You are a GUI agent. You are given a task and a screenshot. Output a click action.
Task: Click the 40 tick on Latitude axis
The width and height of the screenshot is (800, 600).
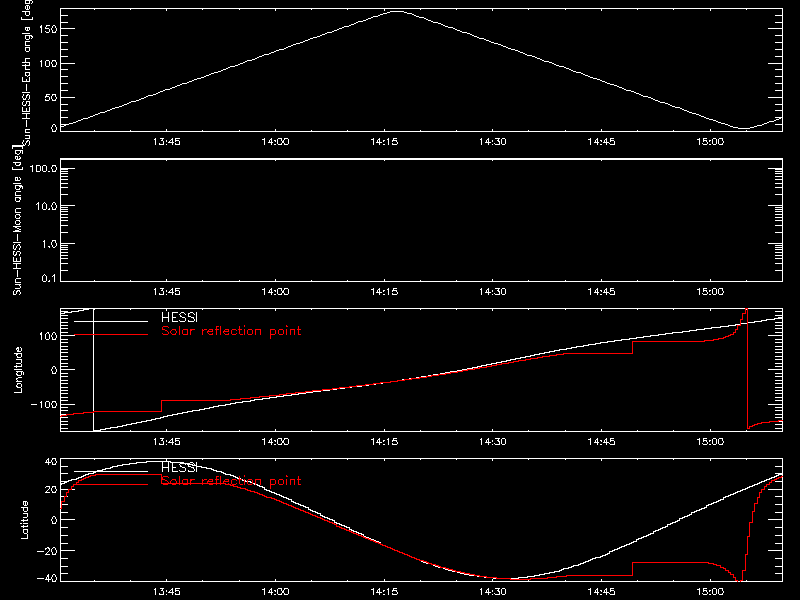51,462
